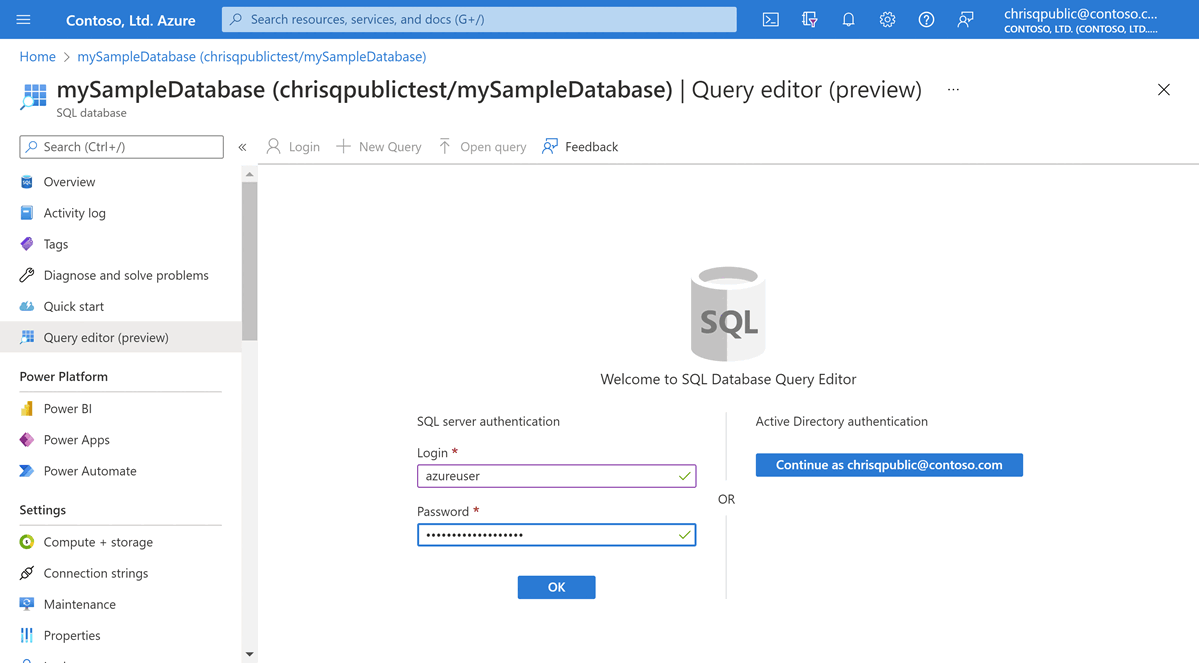Open the ellipsis more options menu
This screenshot has width=1199, height=663.
pyautogui.click(x=953, y=90)
